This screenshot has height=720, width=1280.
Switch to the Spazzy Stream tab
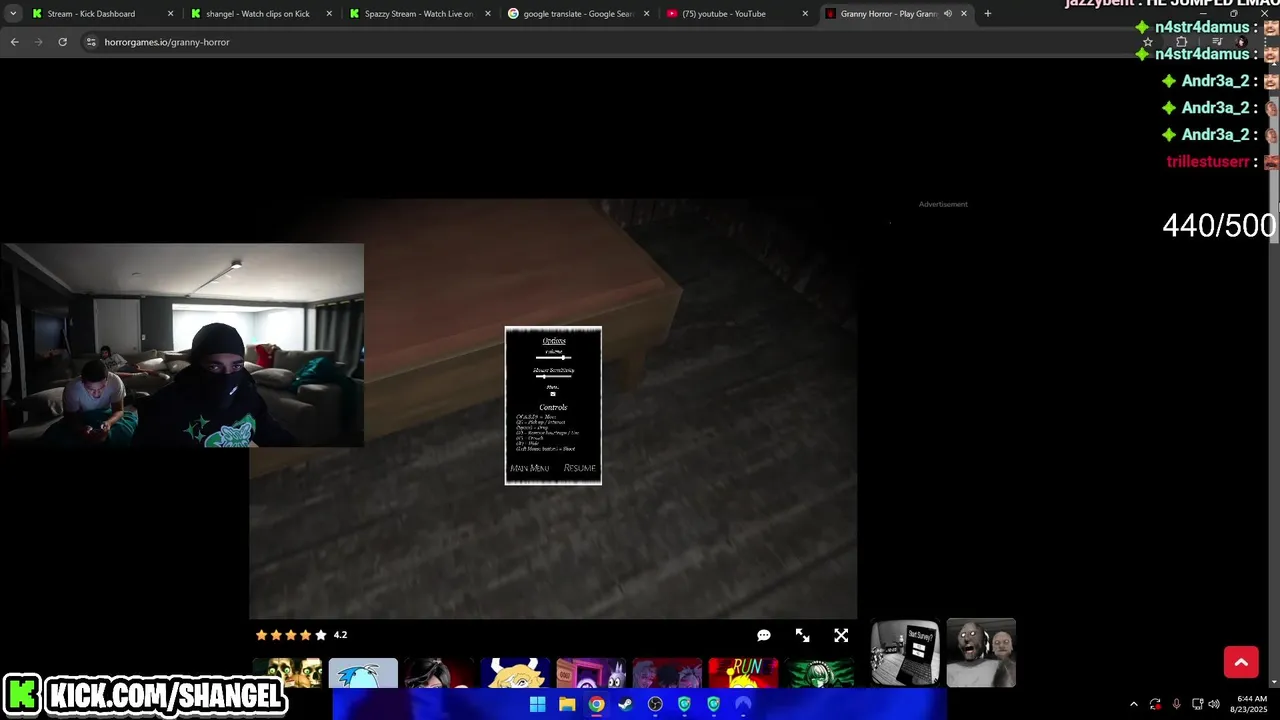[418, 14]
